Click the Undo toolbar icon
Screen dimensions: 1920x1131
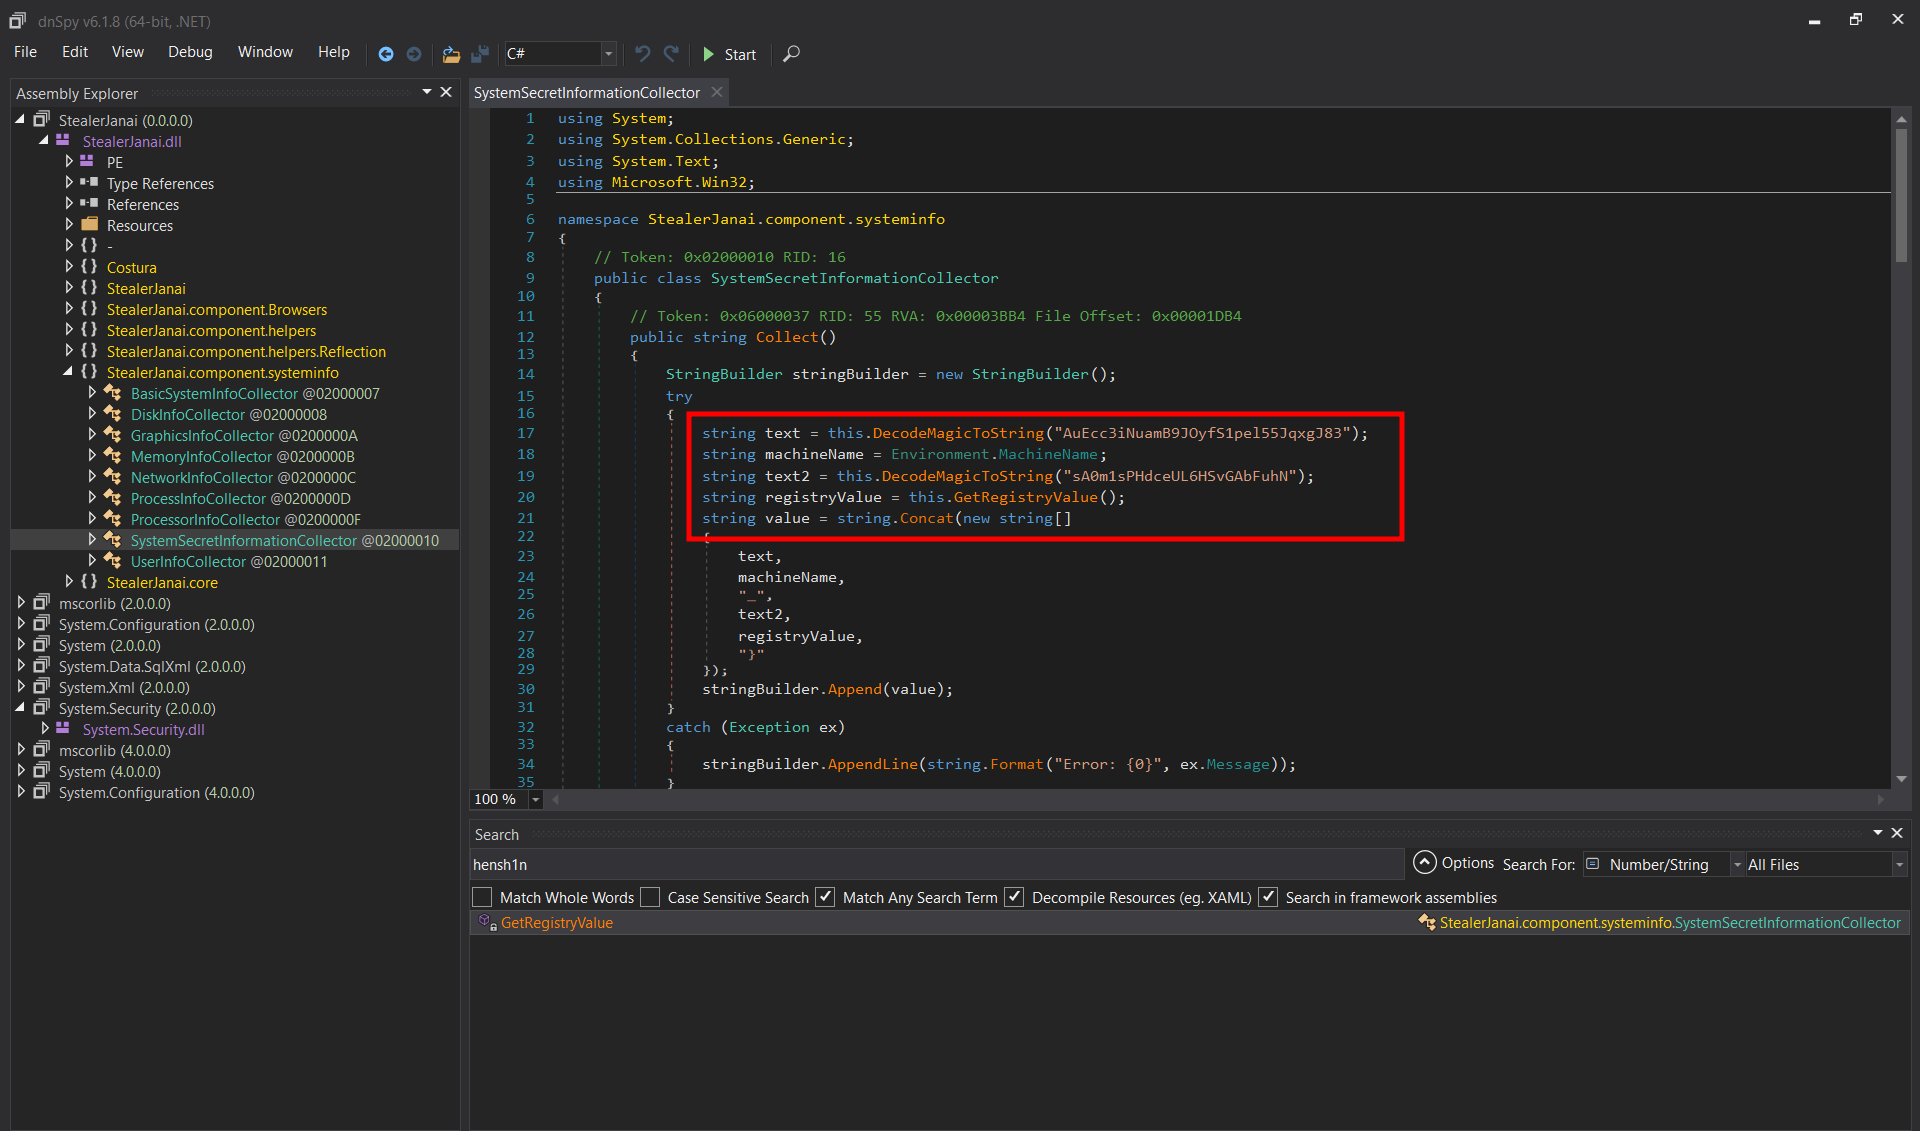pyautogui.click(x=642, y=54)
